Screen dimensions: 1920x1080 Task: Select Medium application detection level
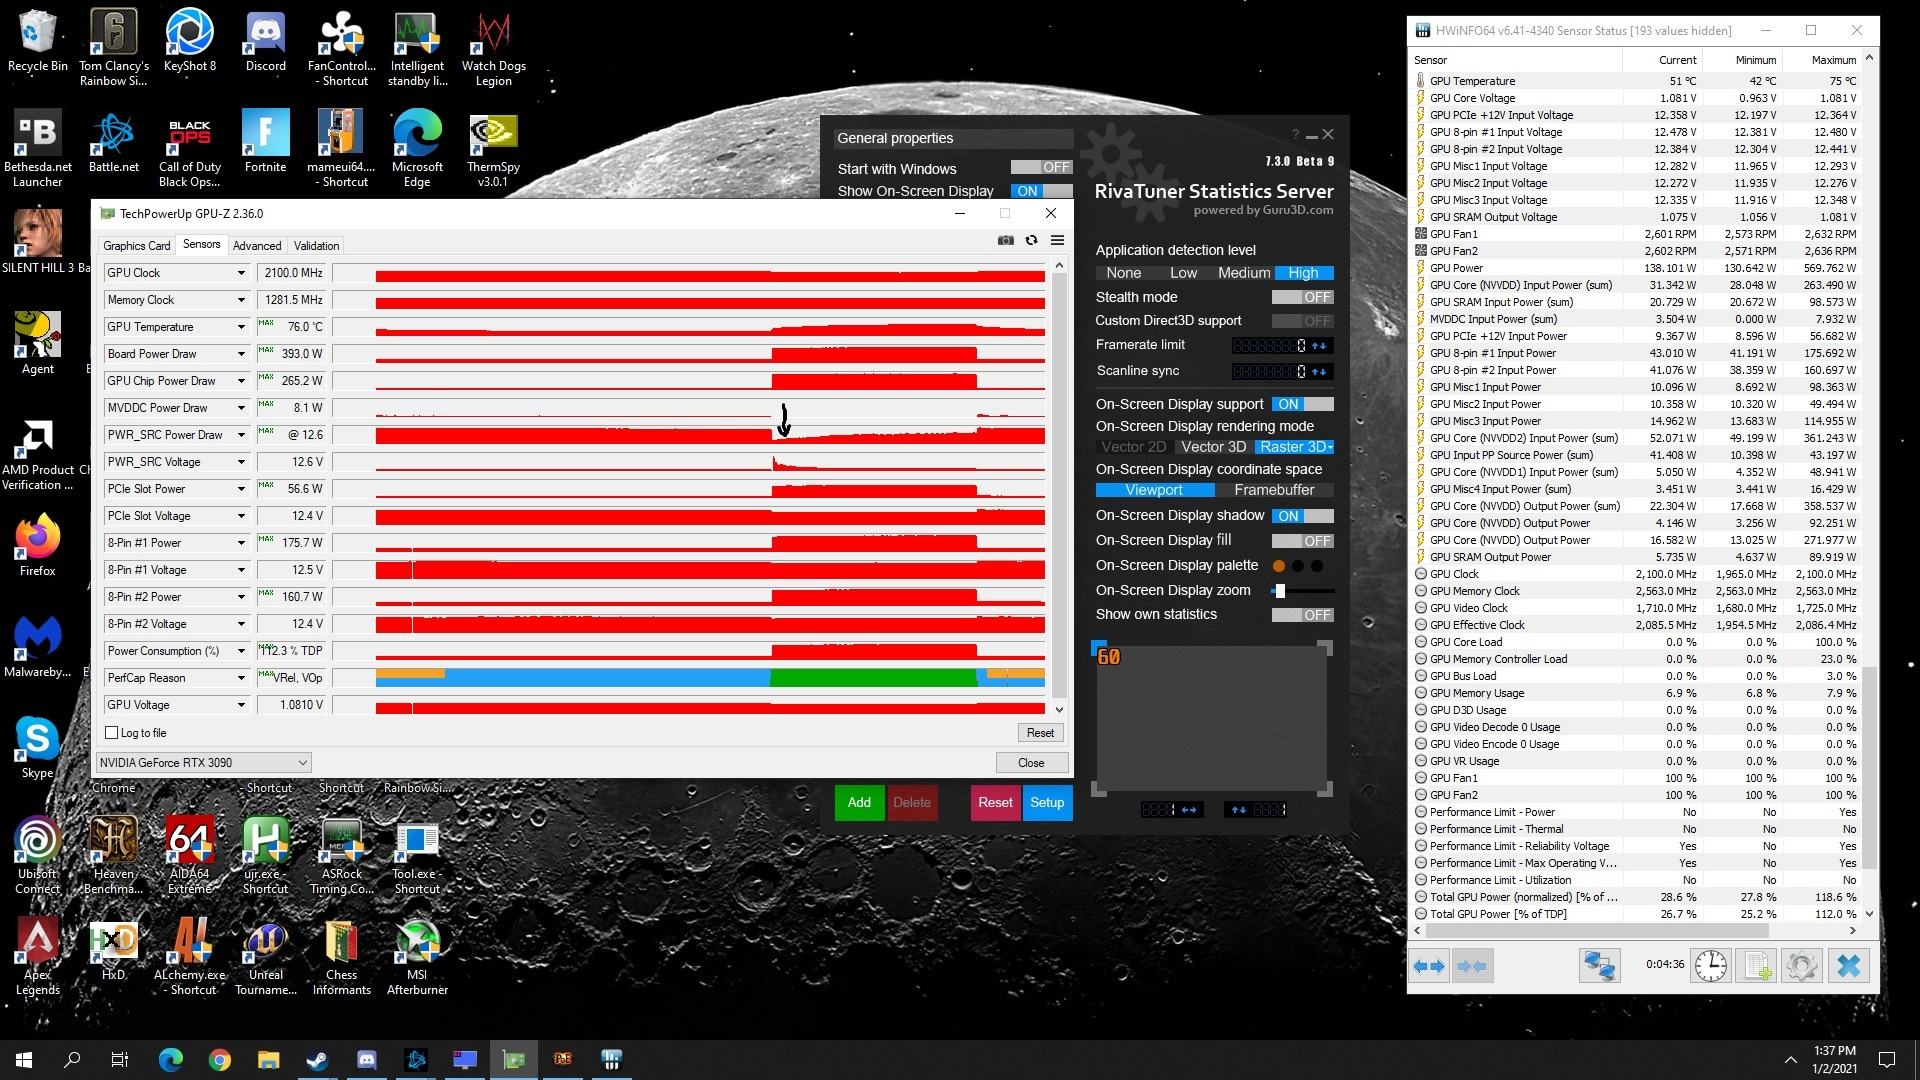click(x=1243, y=273)
